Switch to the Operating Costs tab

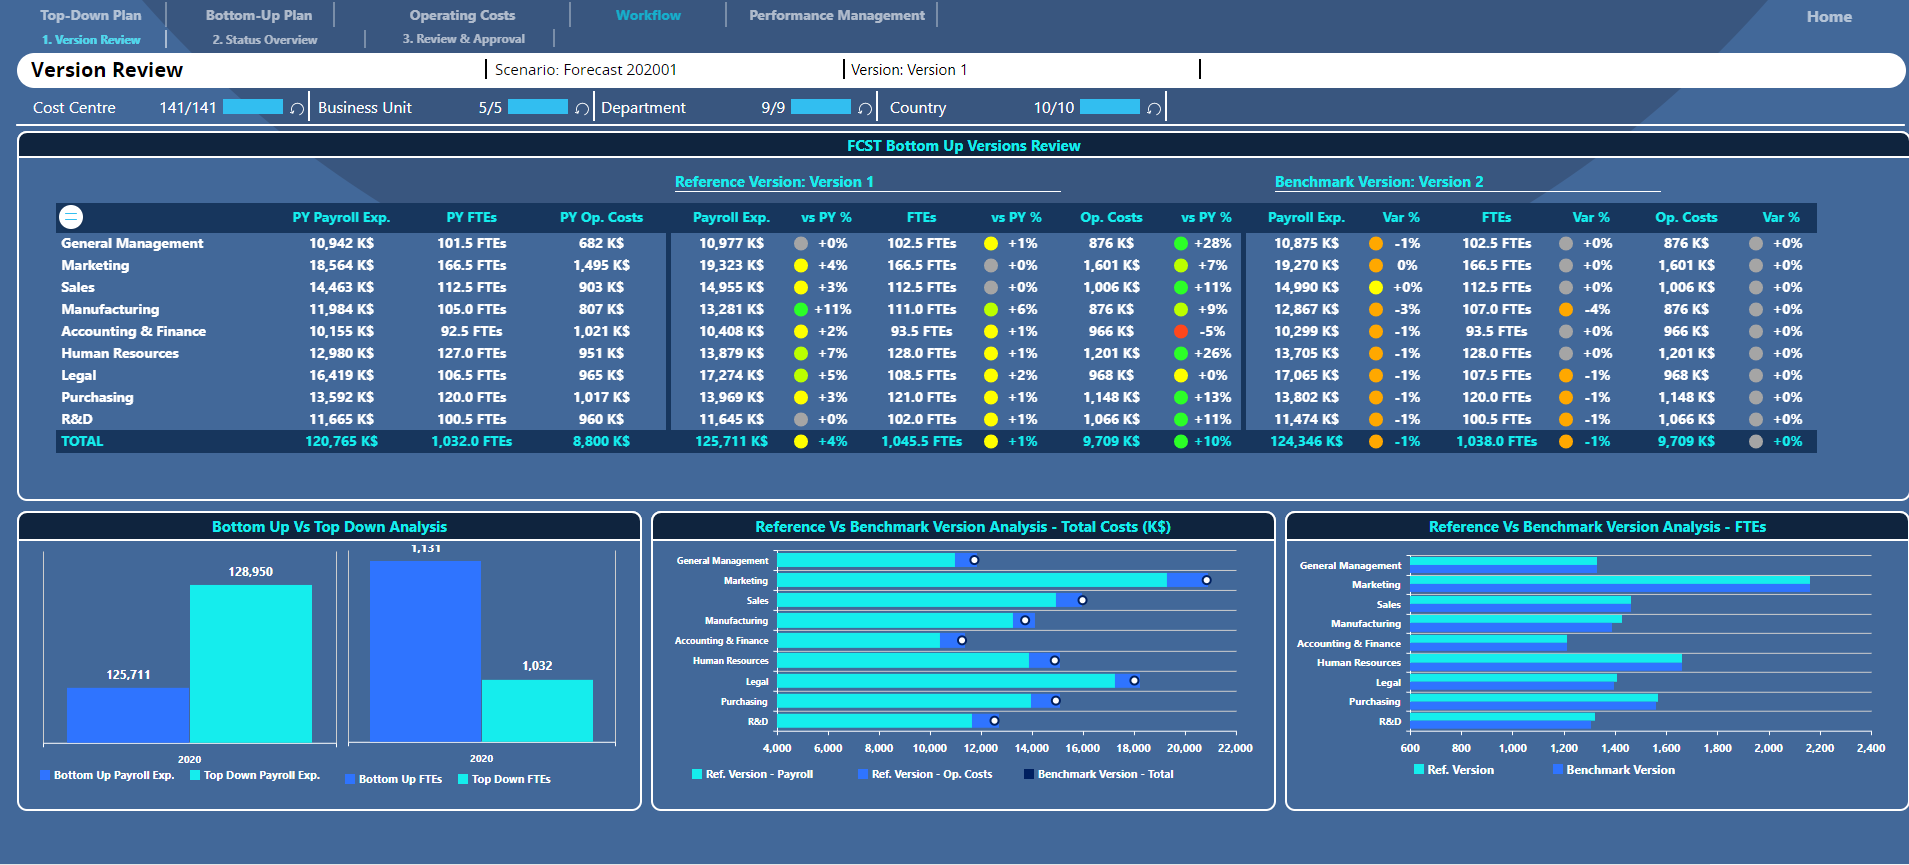point(462,15)
